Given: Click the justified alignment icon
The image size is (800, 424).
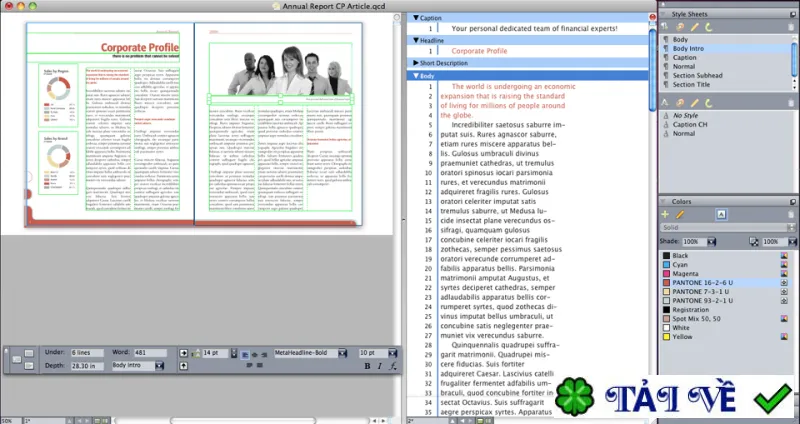Looking at the screenshot, I should pyautogui.click(x=249, y=365).
